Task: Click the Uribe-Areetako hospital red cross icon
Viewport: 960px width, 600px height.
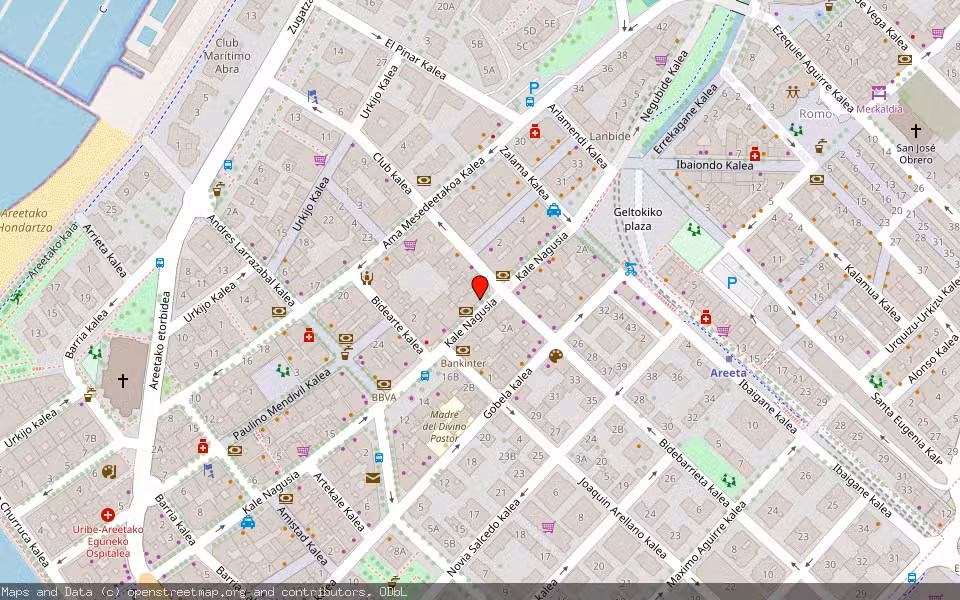Action: pos(108,515)
